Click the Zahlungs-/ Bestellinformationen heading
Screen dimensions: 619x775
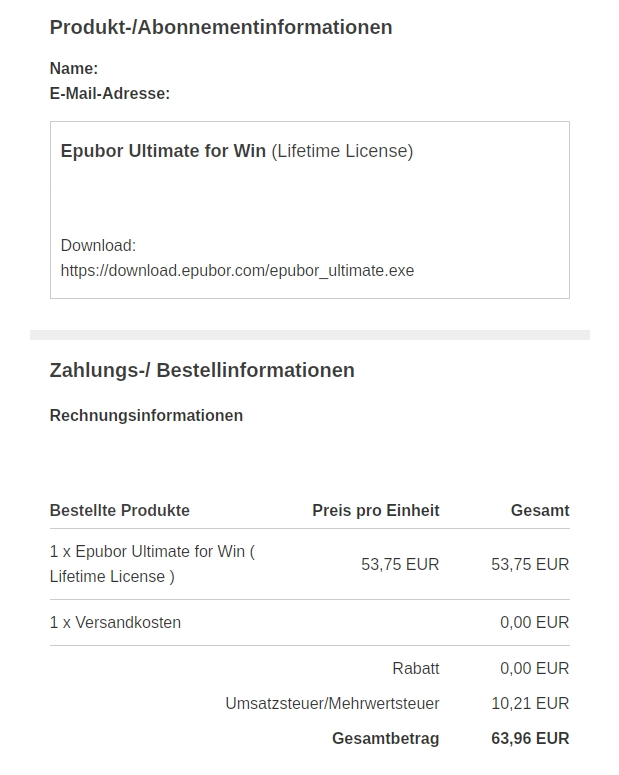(202, 370)
